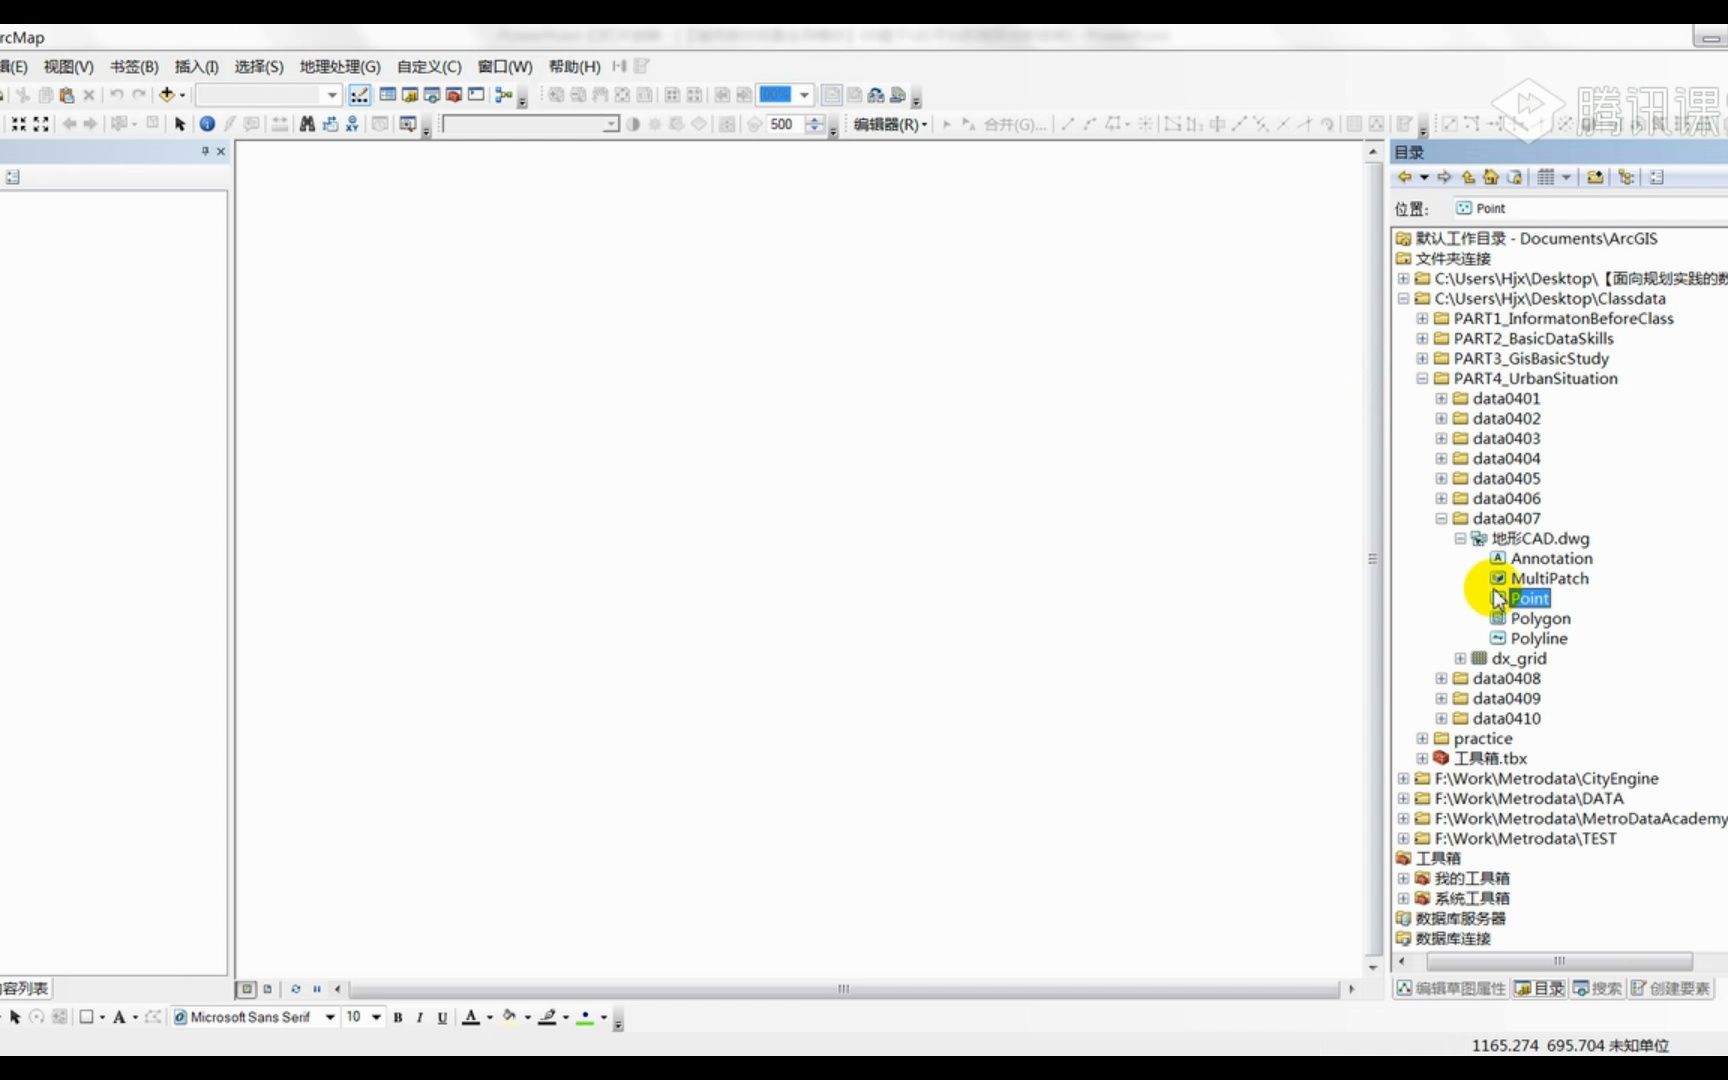Open the 视图(V) menu
The image size is (1728, 1080).
click(x=68, y=66)
